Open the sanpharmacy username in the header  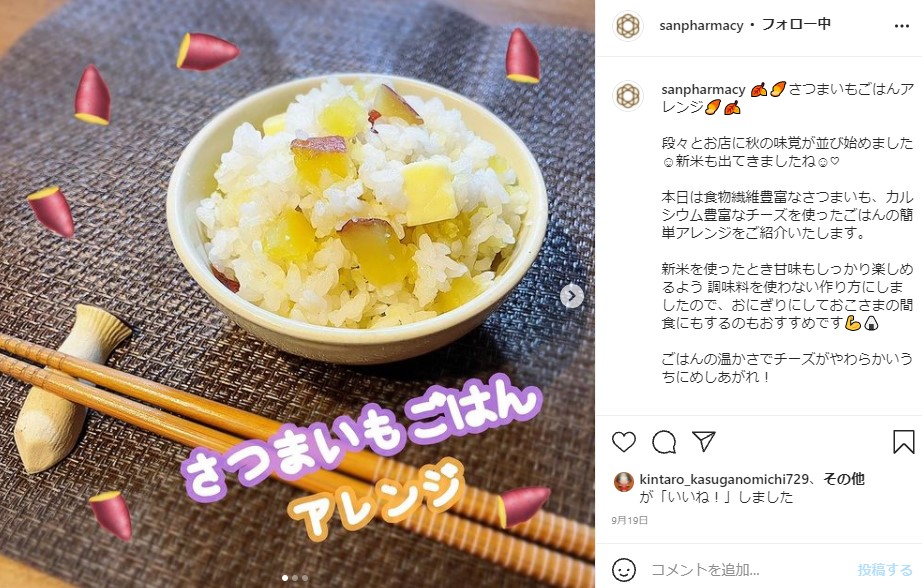pyautogui.click(x=701, y=25)
